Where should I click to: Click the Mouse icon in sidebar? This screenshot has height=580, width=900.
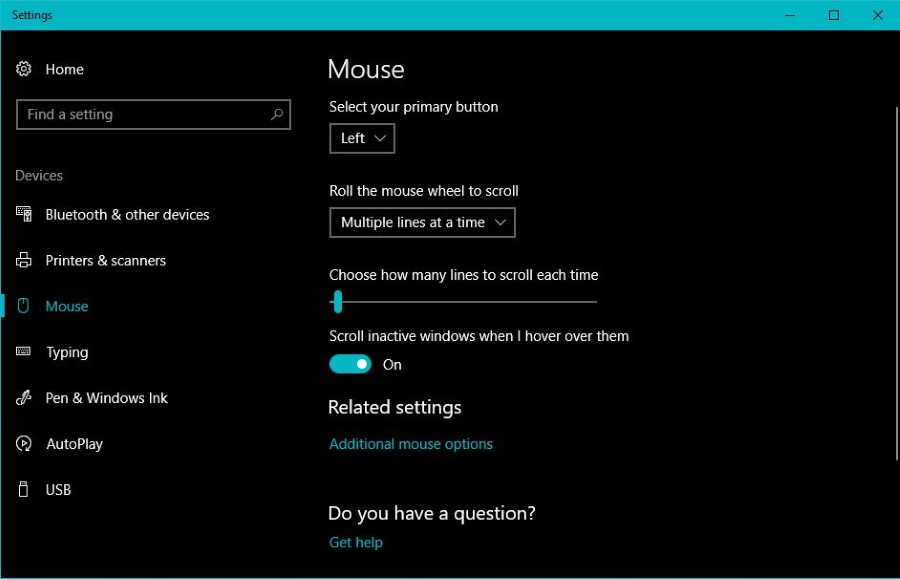coord(23,306)
